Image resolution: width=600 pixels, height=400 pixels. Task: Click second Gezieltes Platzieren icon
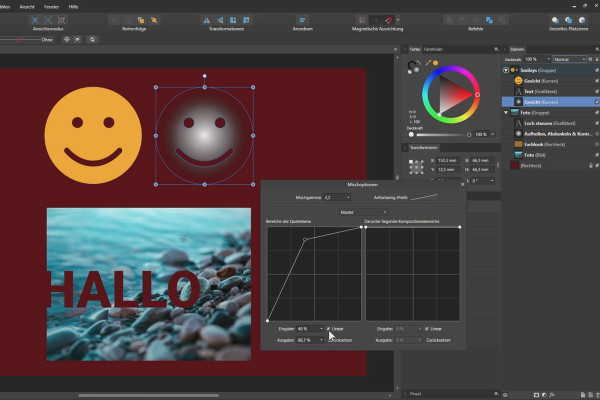pos(569,20)
